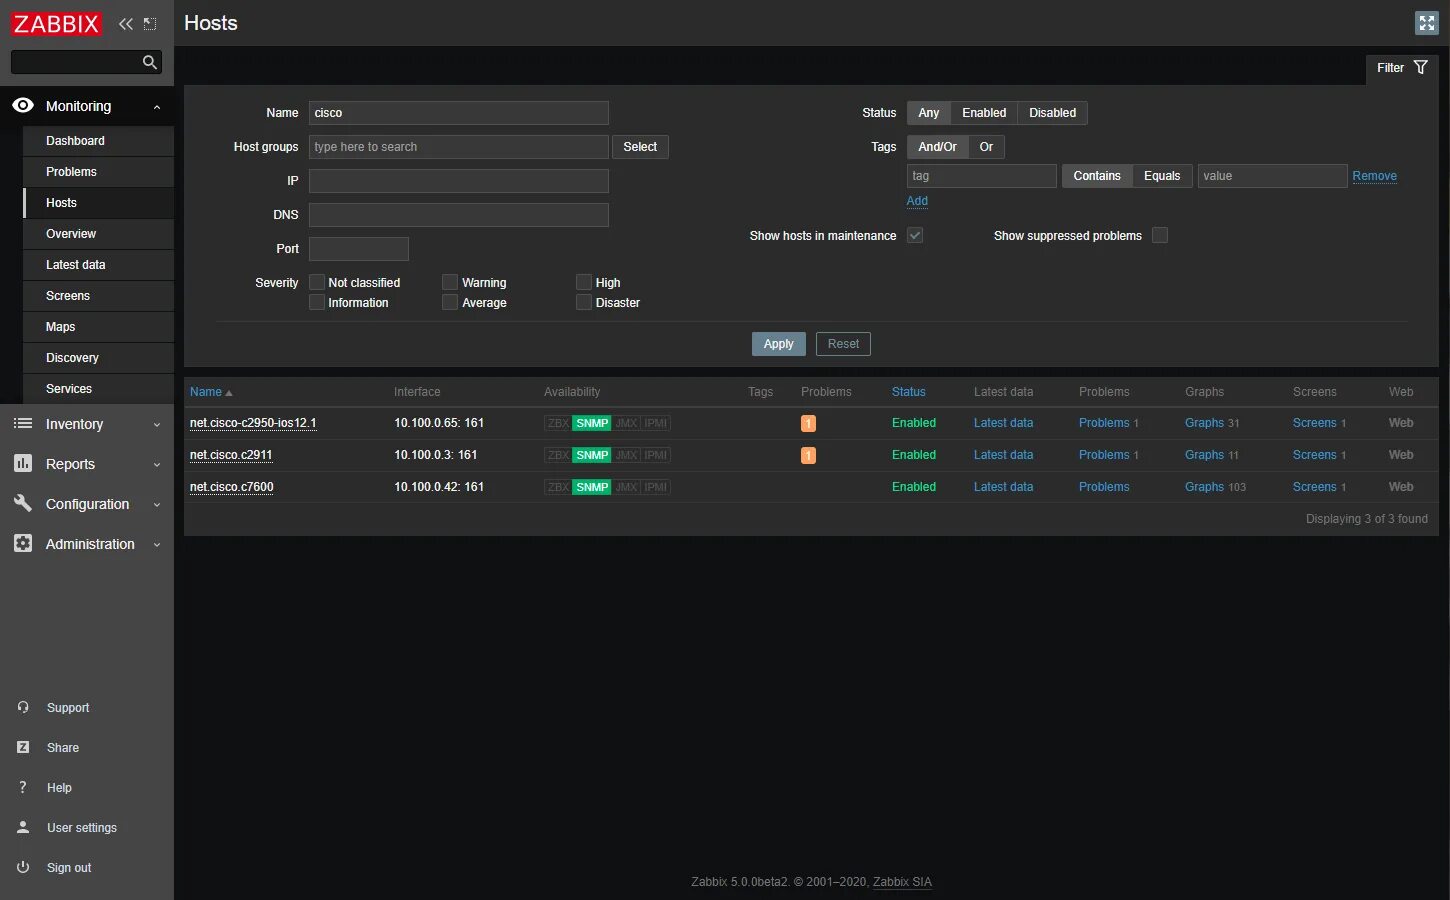Click the Name column sort arrow
This screenshot has height=900, width=1450.
[x=229, y=393]
